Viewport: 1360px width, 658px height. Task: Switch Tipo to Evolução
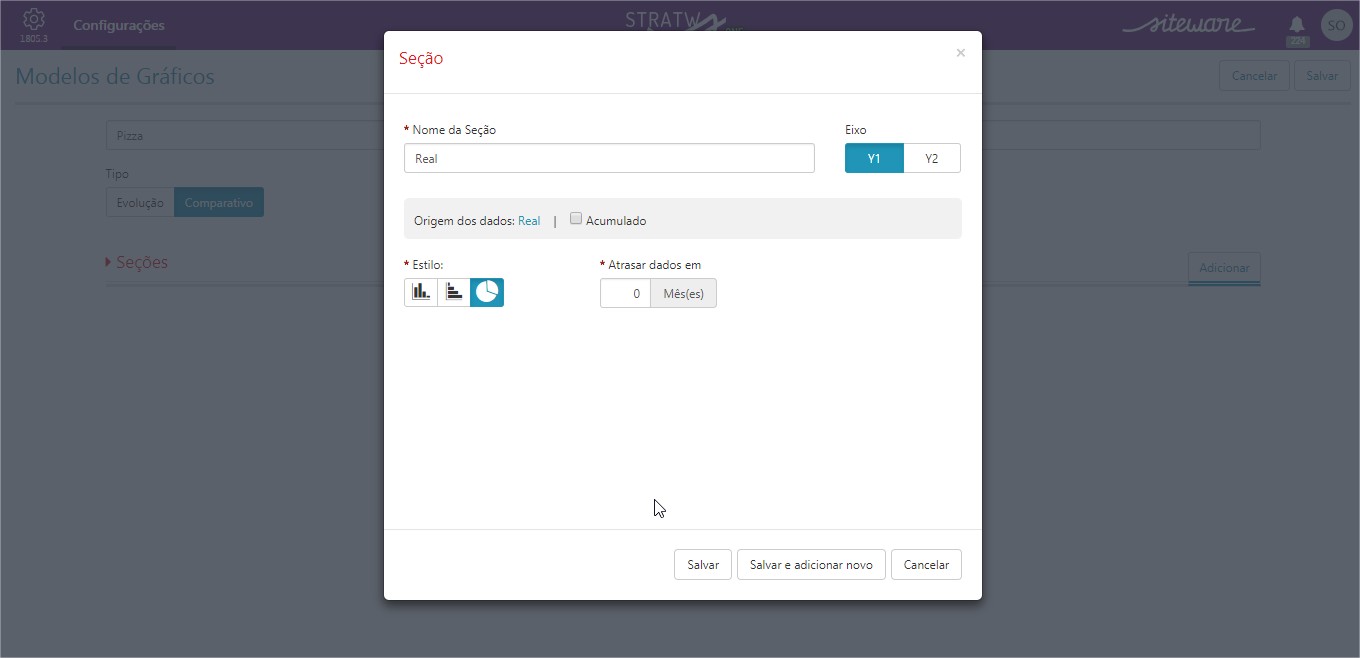pyautogui.click(x=140, y=202)
